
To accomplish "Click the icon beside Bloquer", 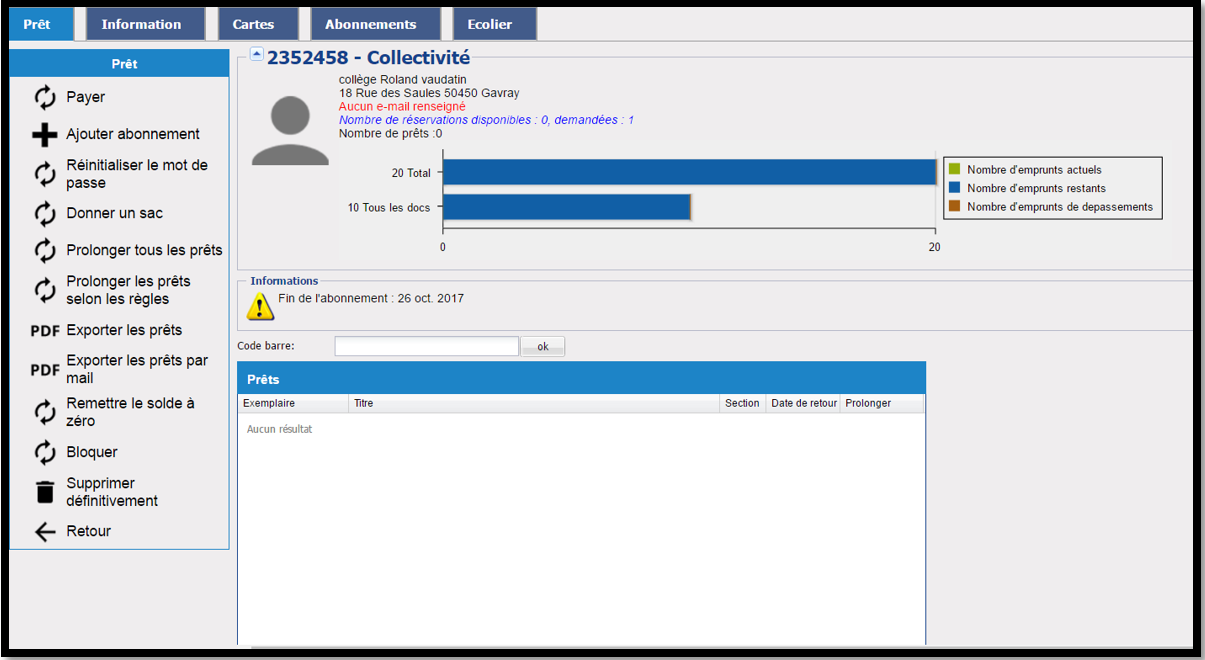I will pos(45,453).
